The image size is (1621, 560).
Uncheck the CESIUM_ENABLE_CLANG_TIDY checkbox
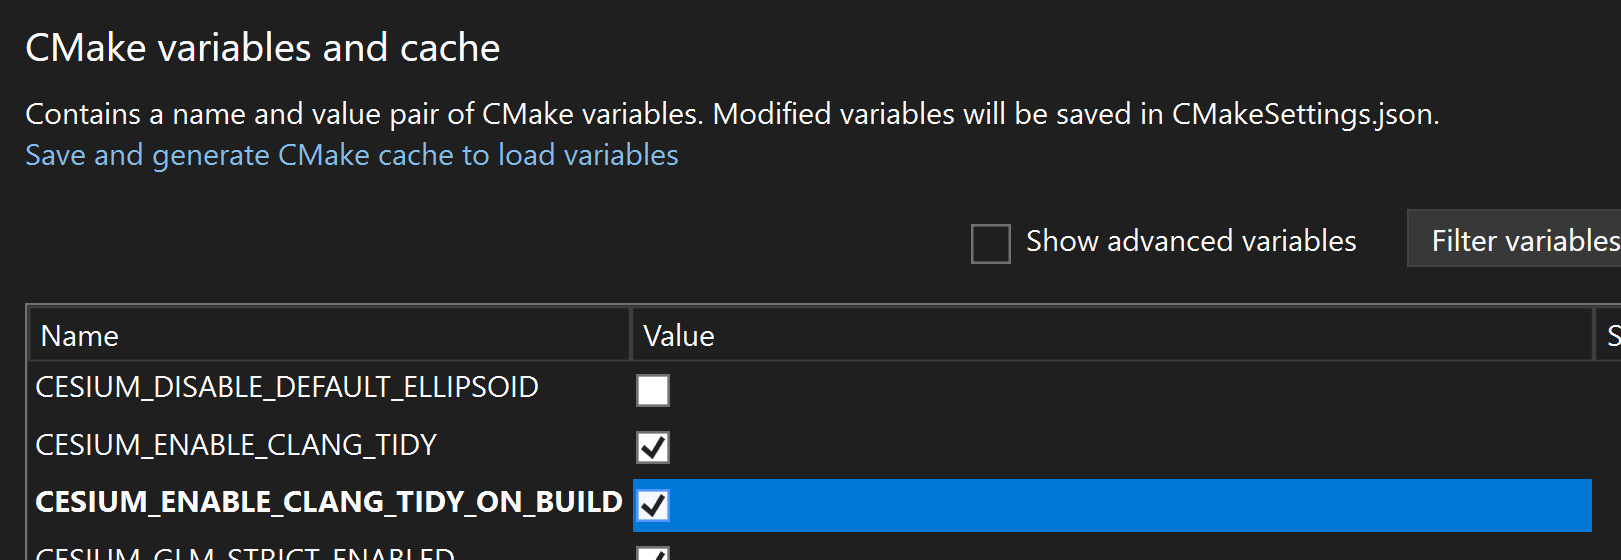click(653, 447)
